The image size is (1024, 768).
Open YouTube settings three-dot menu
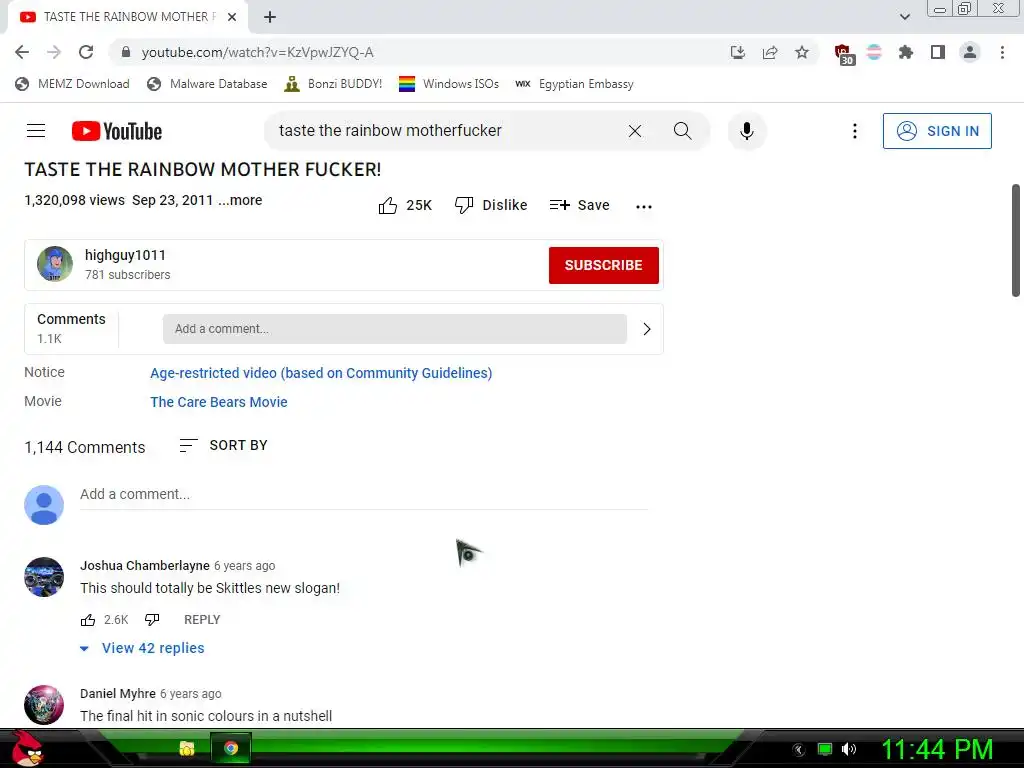pyautogui.click(x=854, y=131)
